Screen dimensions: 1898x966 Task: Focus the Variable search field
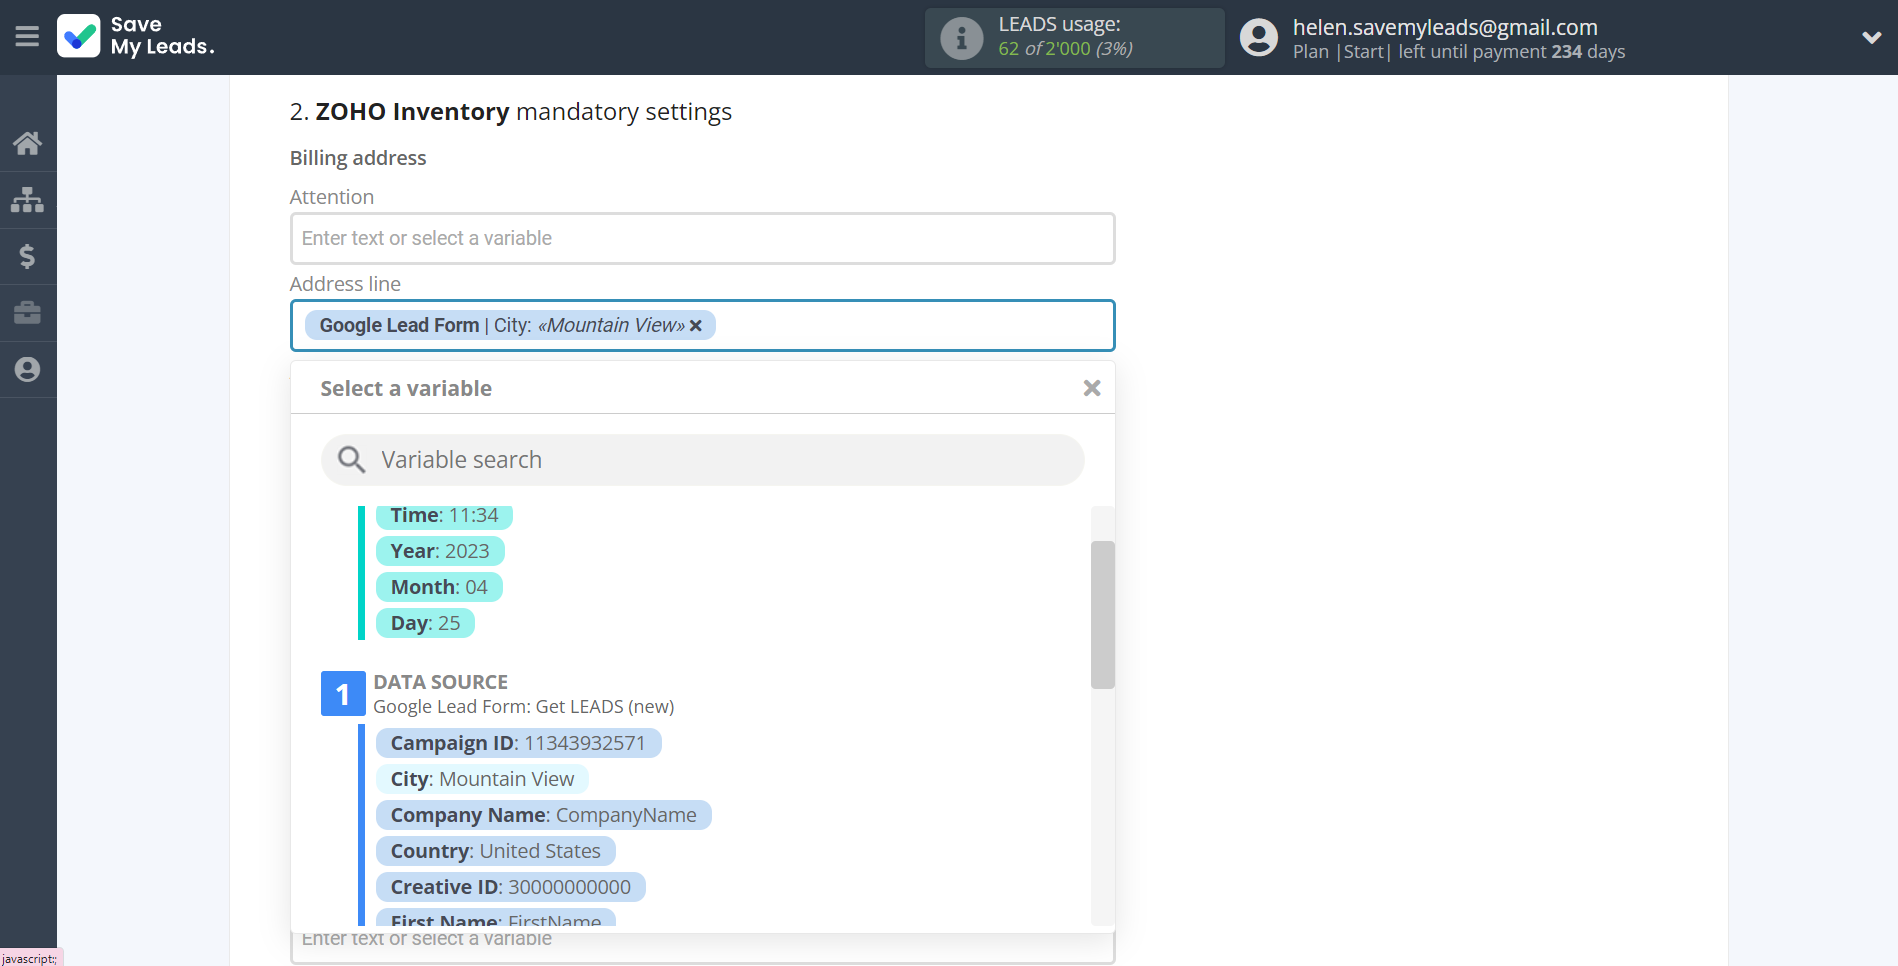click(x=703, y=460)
